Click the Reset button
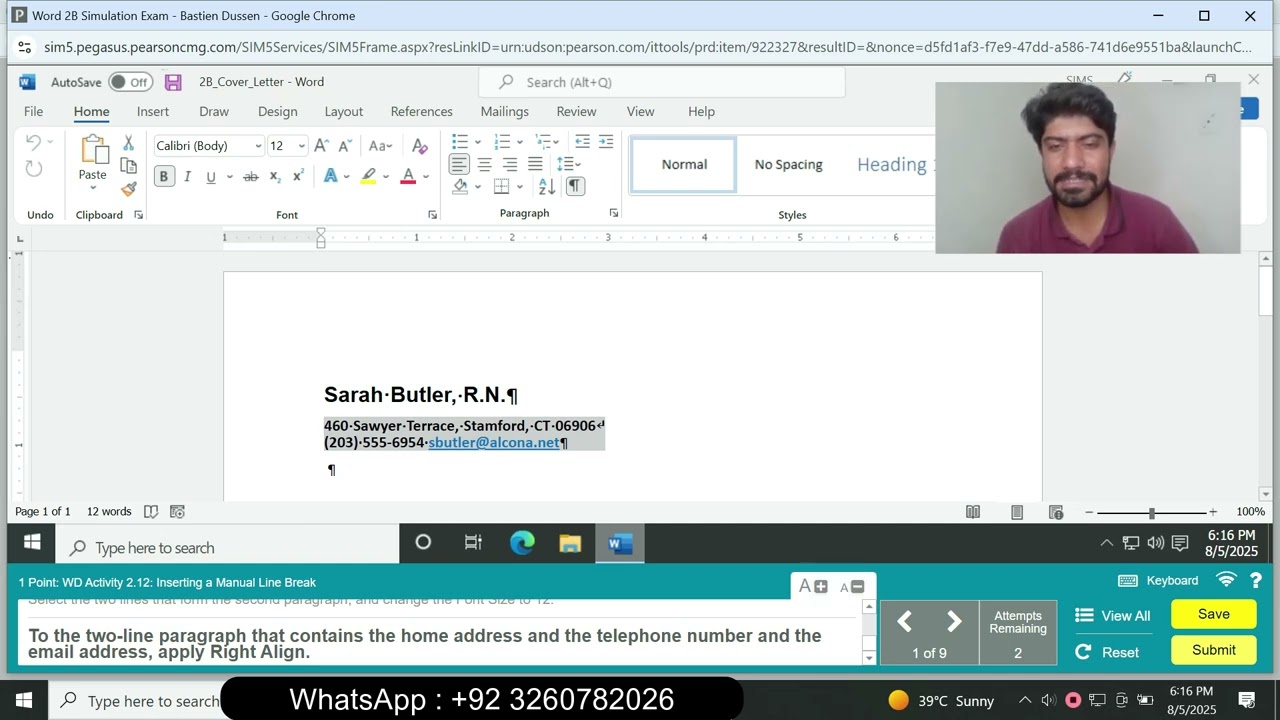The width and height of the screenshot is (1280, 720). pyautogui.click(x=1107, y=652)
